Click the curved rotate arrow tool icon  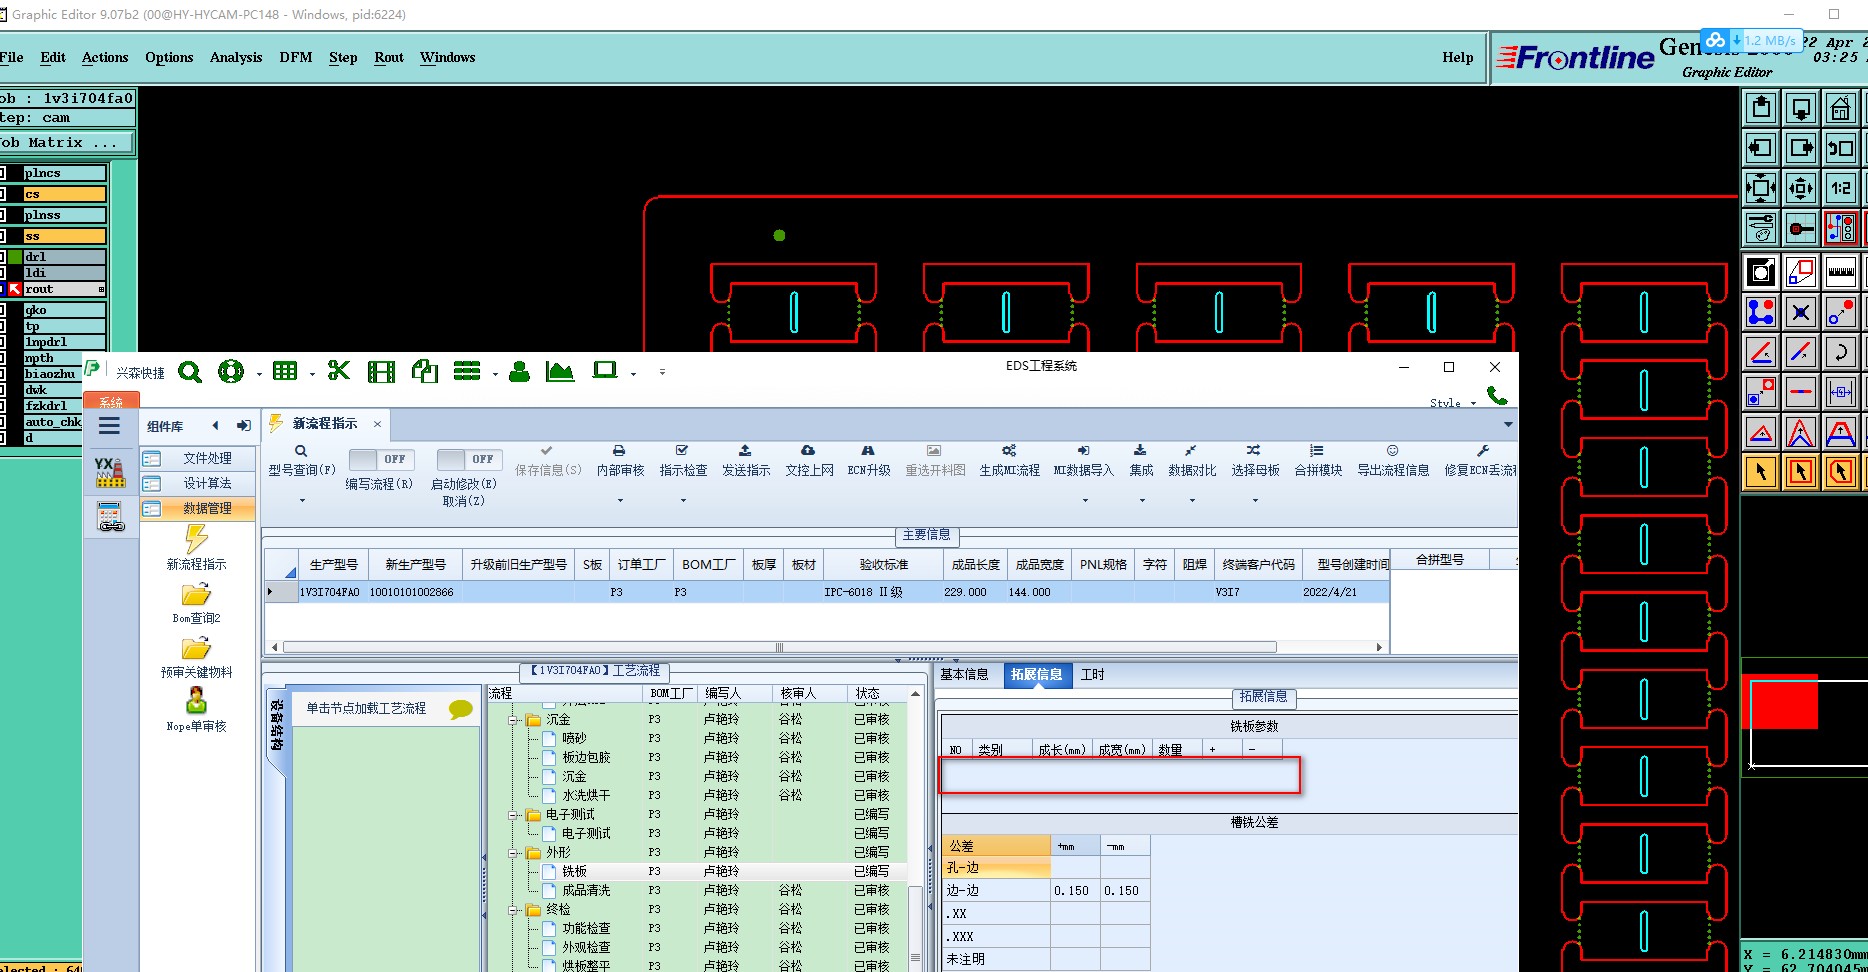(x=1840, y=352)
